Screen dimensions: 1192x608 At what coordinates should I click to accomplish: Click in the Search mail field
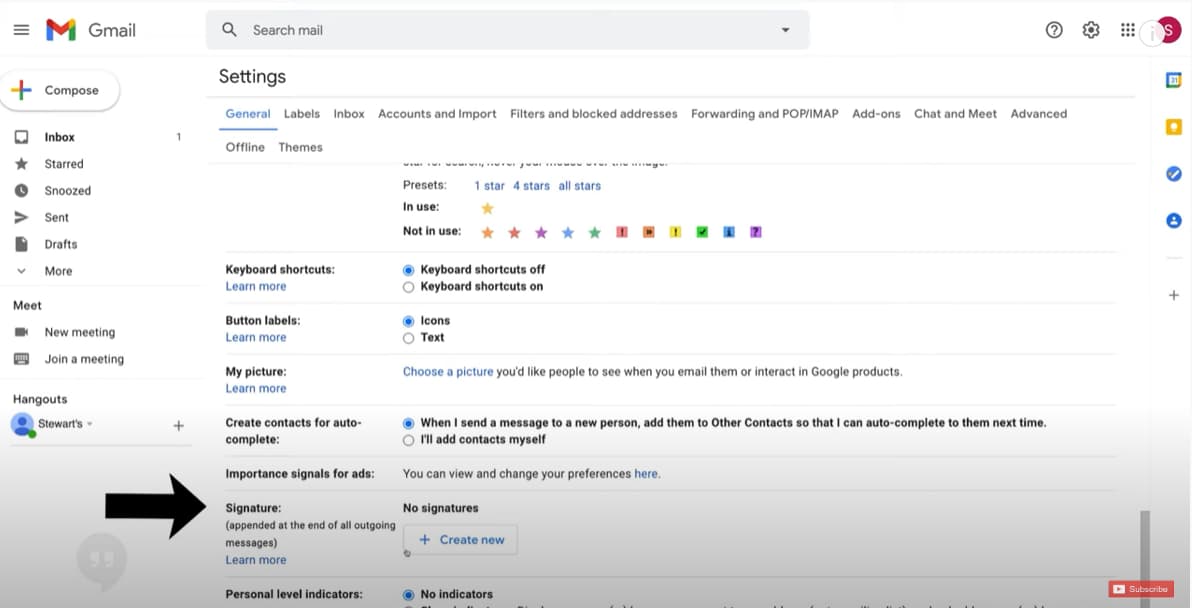click(x=508, y=30)
